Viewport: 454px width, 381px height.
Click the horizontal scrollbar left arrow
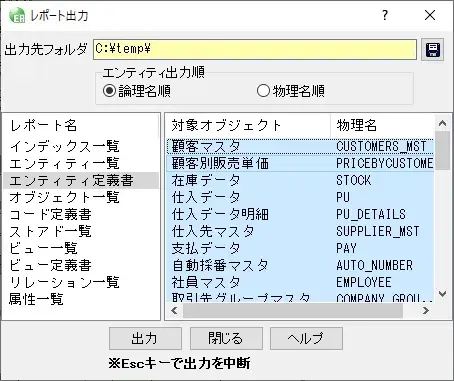pos(174,310)
